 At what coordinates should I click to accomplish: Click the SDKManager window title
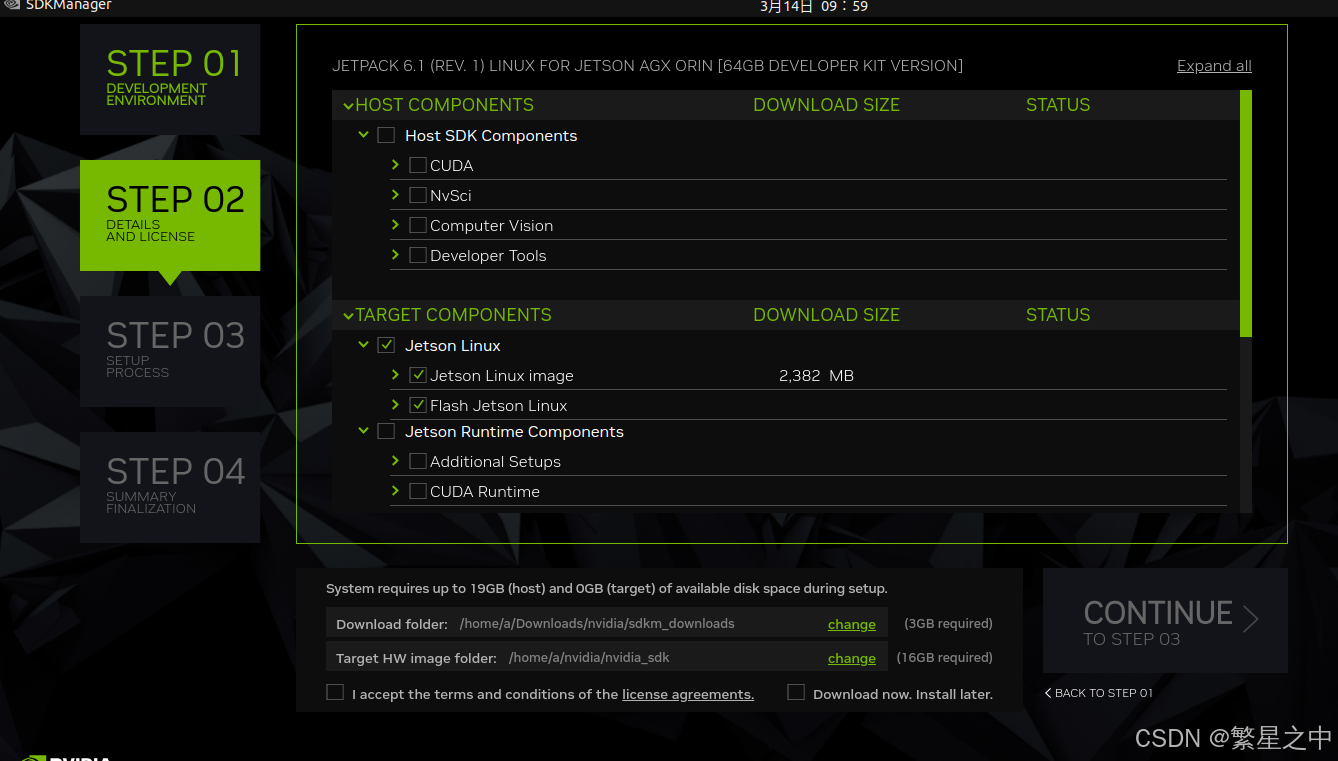[69, 5]
